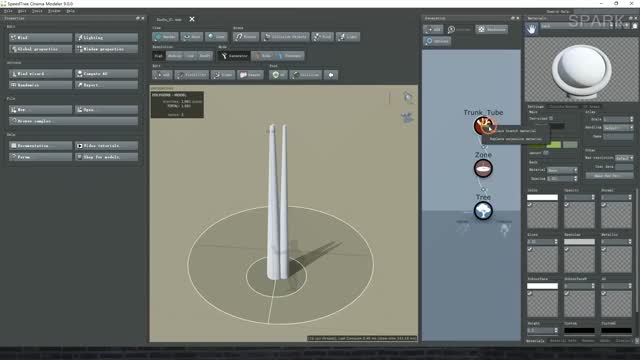Open Shop for models

coord(106,157)
